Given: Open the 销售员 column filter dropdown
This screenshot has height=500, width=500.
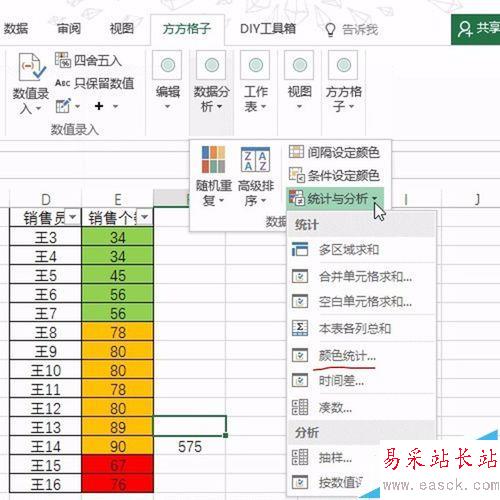Looking at the screenshot, I should point(72,217).
